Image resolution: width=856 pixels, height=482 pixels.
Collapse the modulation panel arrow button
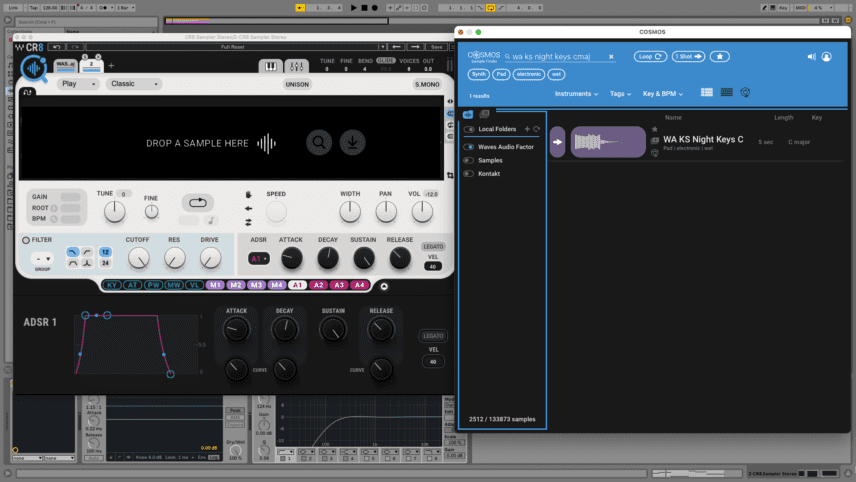coord(384,286)
